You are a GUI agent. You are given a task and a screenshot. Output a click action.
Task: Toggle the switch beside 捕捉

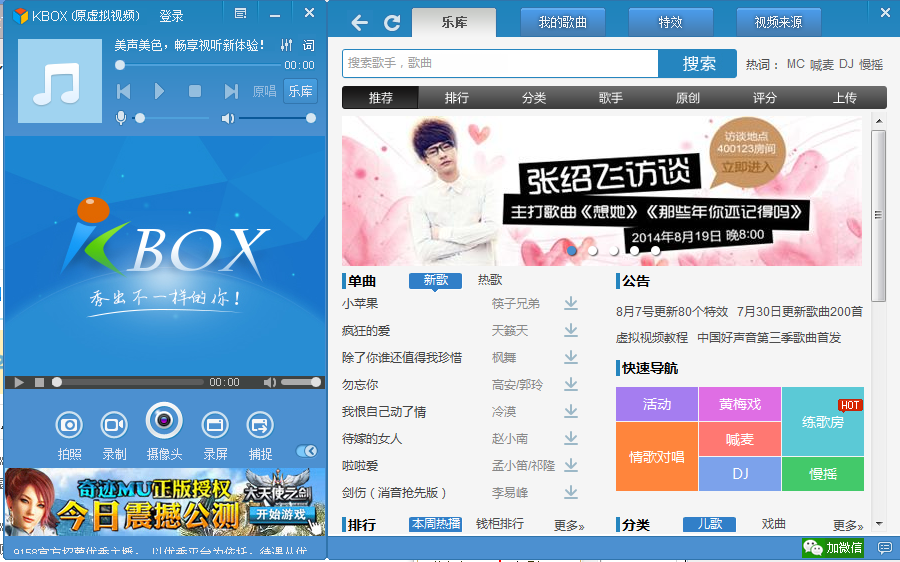tap(307, 451)
